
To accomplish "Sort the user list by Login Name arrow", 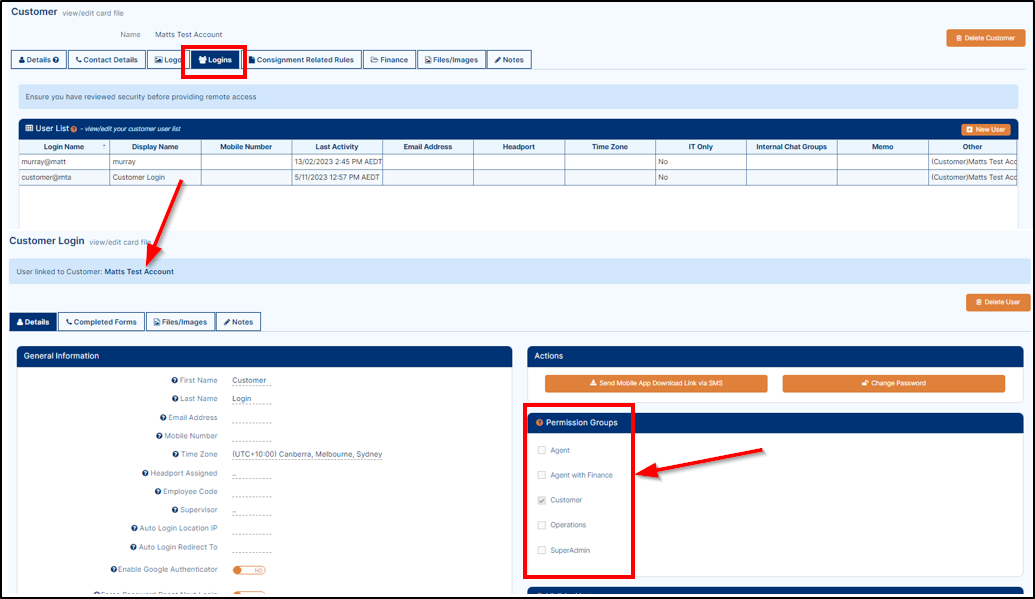I will [x=104, y=147].
